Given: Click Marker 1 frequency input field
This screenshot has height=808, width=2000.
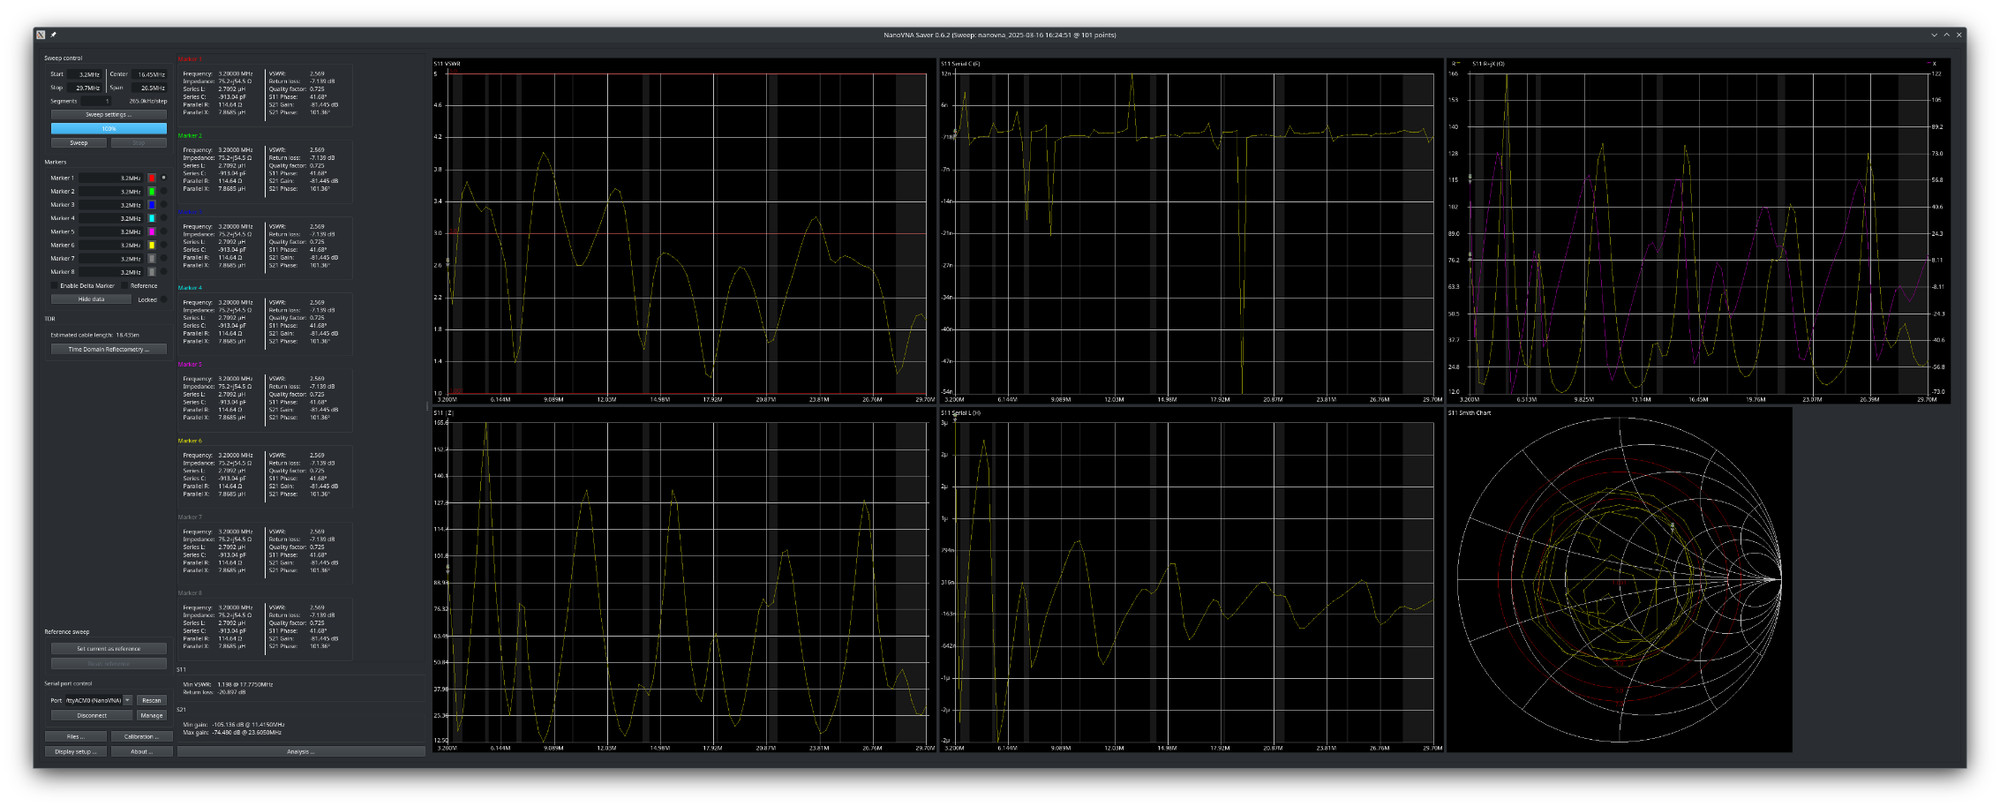Looking at the screenshot, I should coord(112,178).
